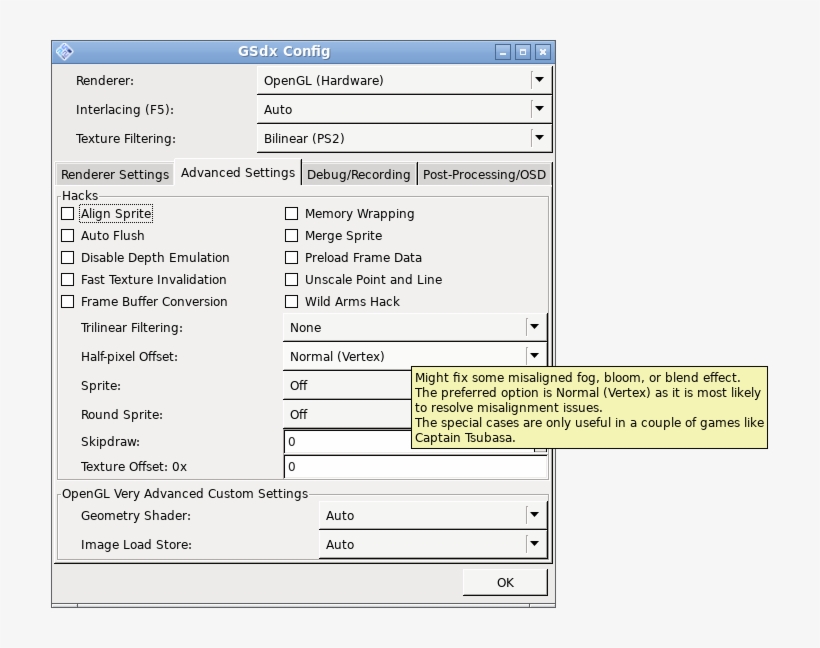Enable Wild Arms Hack checkbox
Image resolution: width=820 pixels, height=648 pixels.
point(292,302)
